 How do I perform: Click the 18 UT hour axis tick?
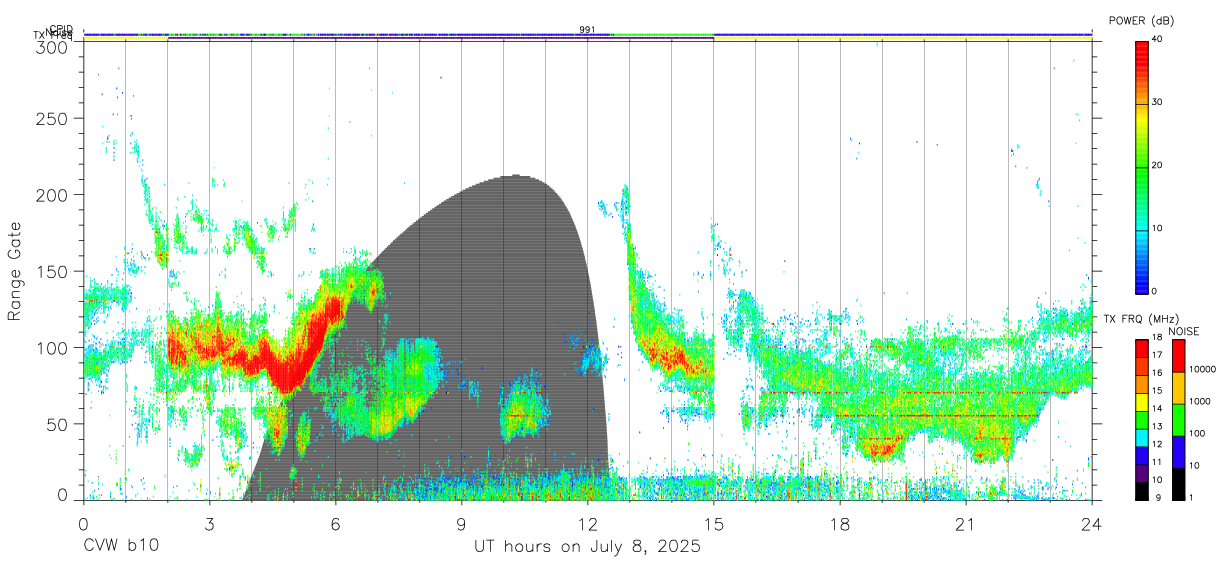[x=840, y=522]
